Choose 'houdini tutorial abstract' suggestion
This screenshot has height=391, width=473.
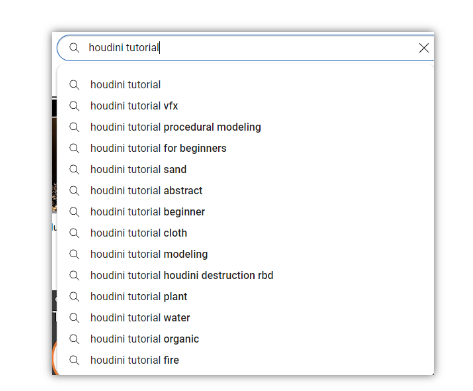[246, 191]
